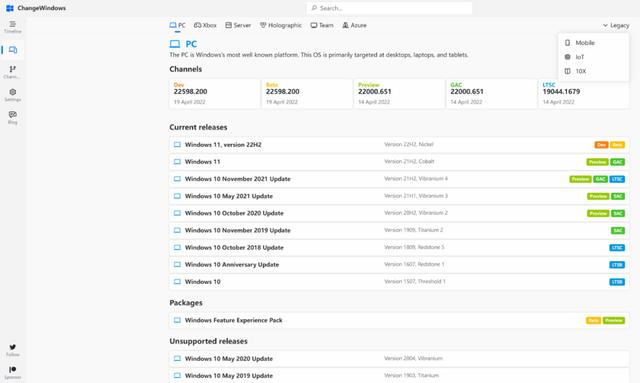
Task: Switch to the Xbox platform tab
Action: [205, 25]
